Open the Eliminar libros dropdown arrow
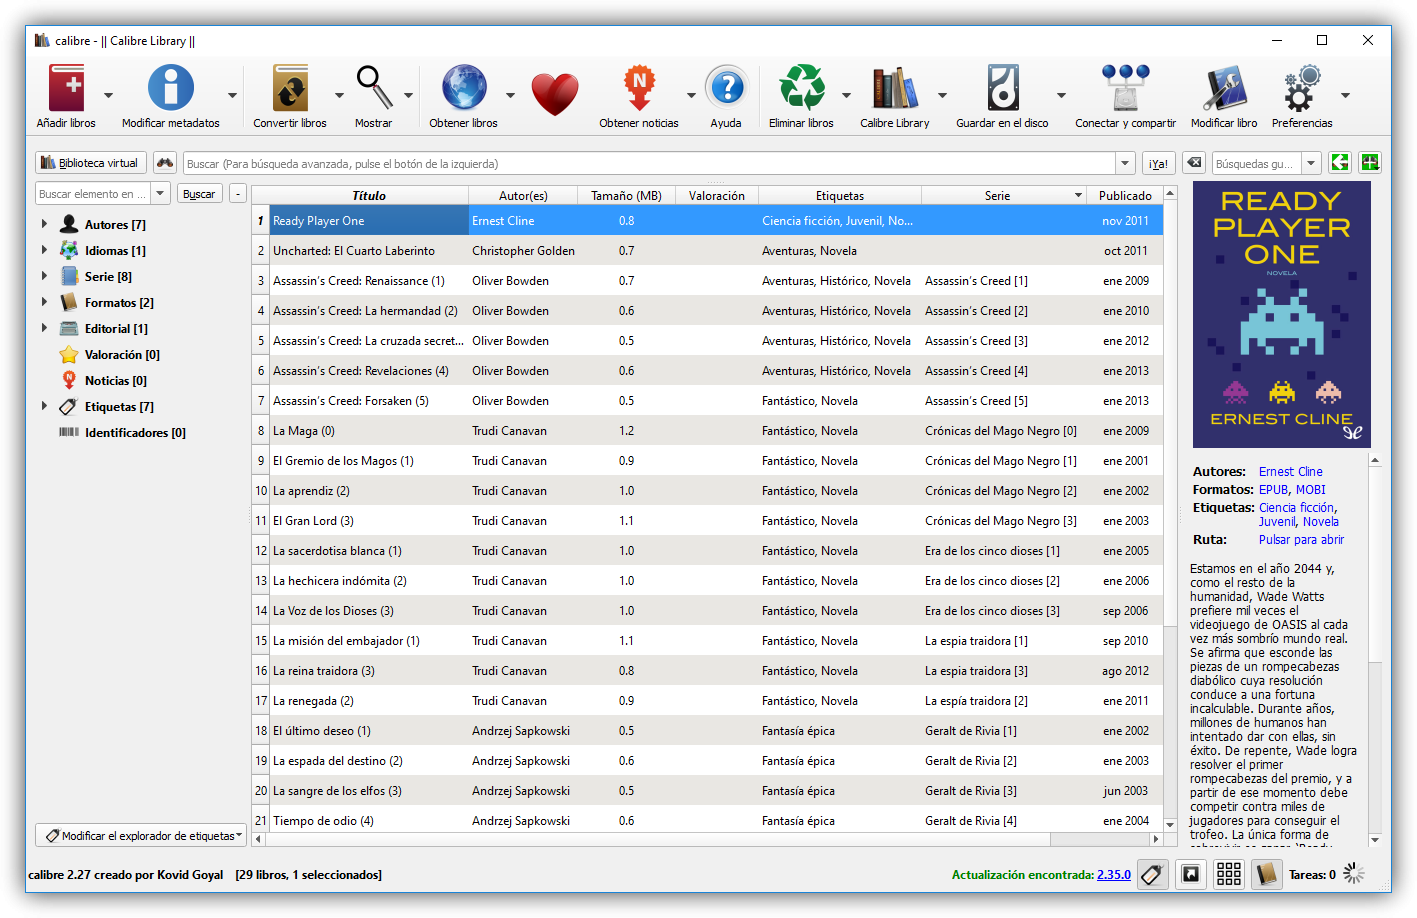Screen dimensions: 1417x918 (846, 96)
